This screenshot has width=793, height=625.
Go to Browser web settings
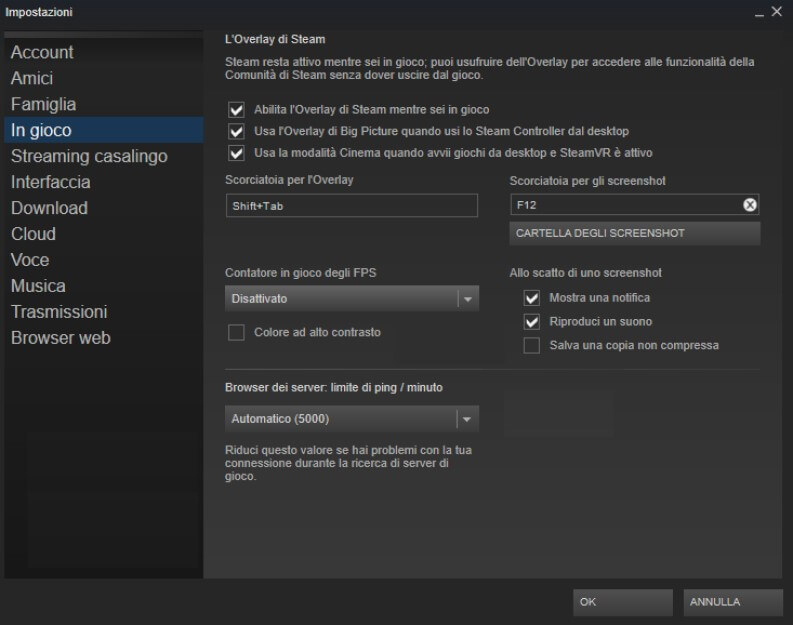coord(104,338)
